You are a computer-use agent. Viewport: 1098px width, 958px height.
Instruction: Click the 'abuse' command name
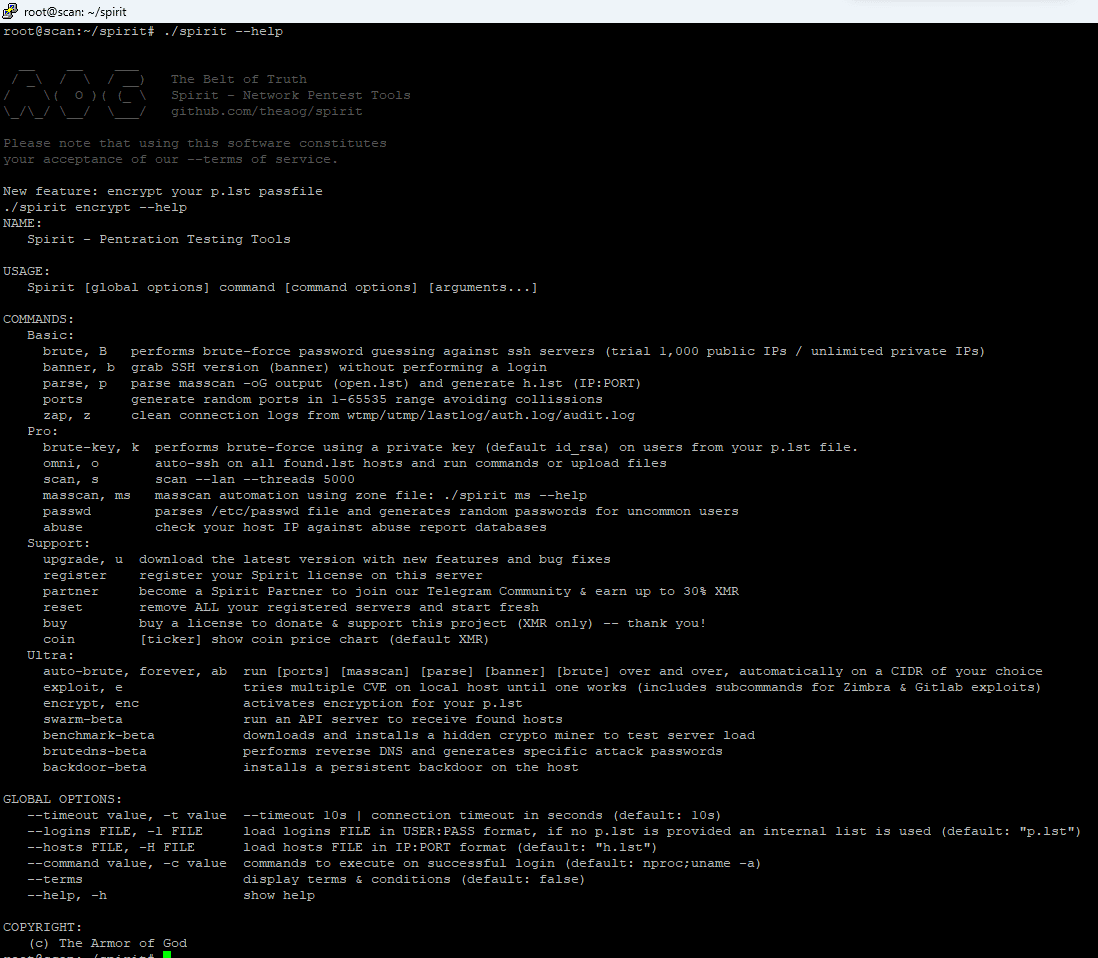pos(62,527)
